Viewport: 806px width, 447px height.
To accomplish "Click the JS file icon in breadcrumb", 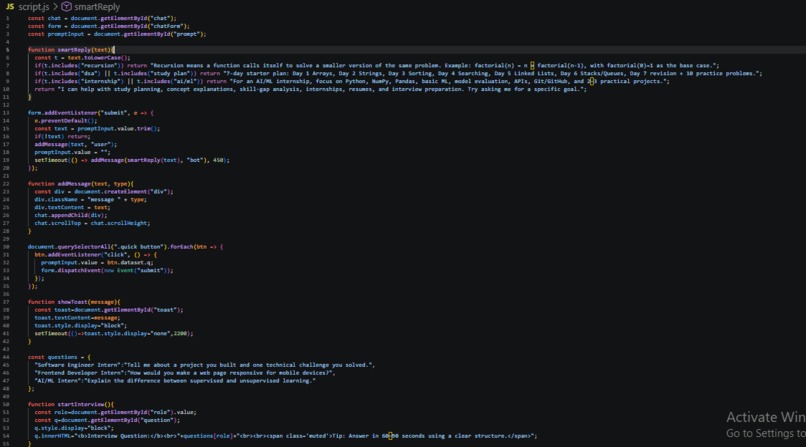I will (10, 7).
